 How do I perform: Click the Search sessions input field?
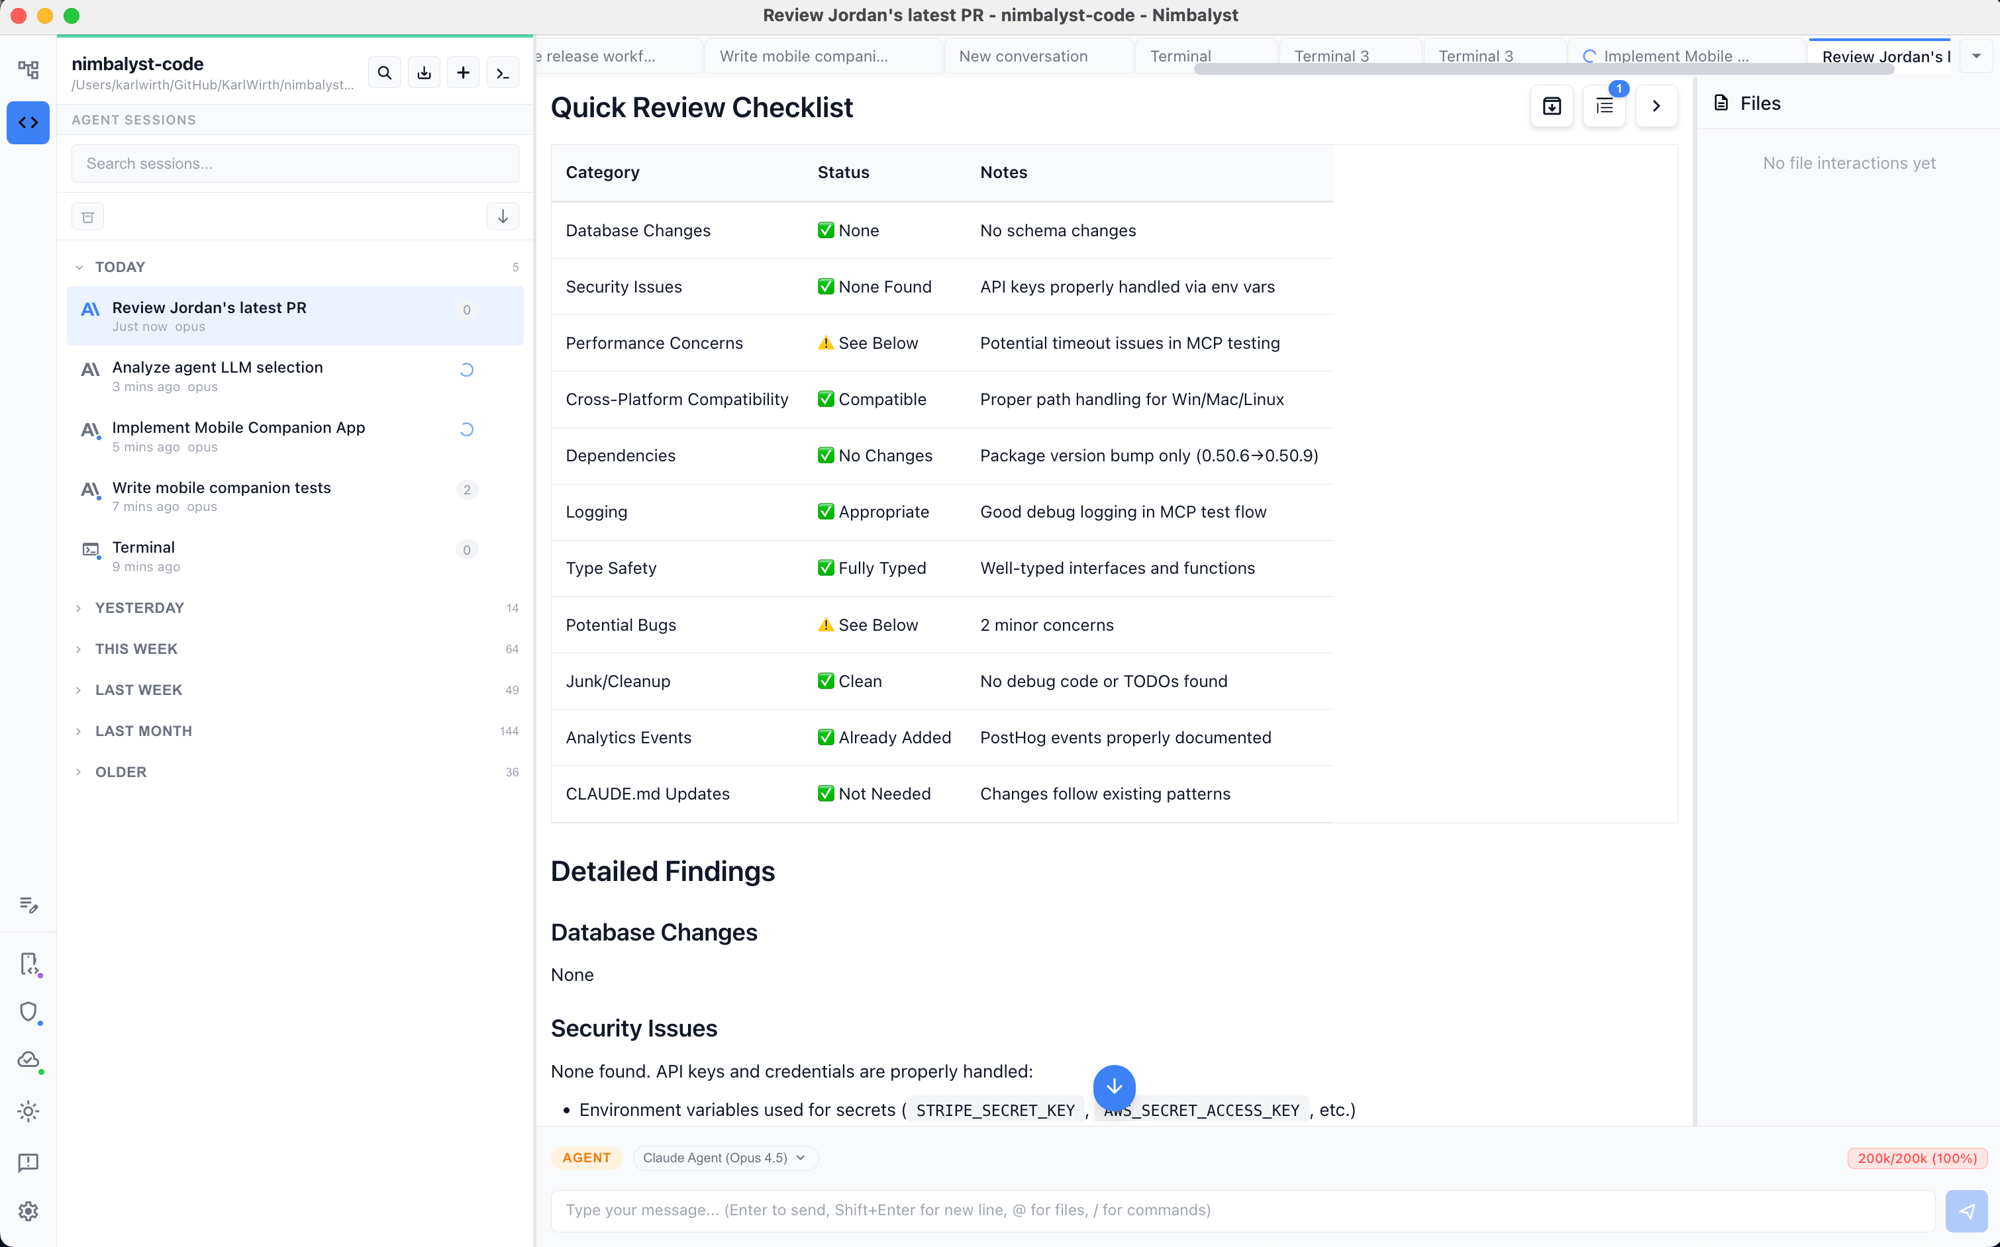pos(294,163)
